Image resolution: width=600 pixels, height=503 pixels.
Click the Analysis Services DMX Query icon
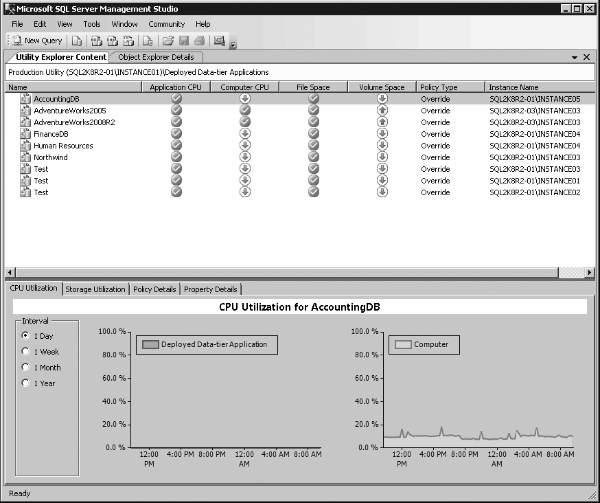[x=112, y=41]
